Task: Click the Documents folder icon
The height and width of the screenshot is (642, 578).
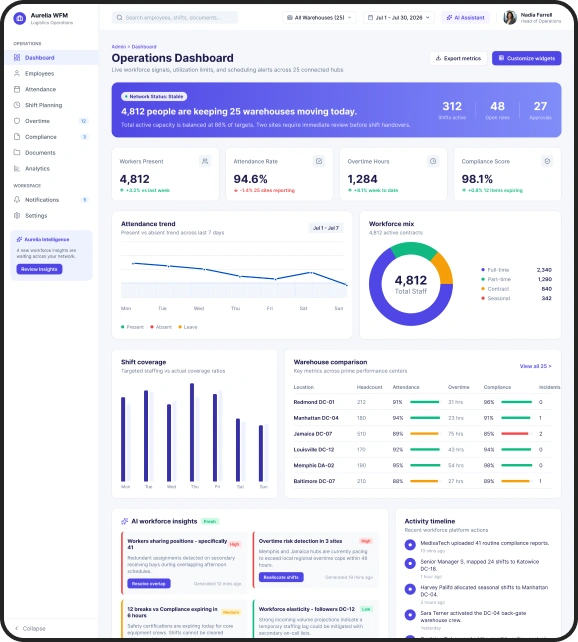Action: [x=17, y=152]
